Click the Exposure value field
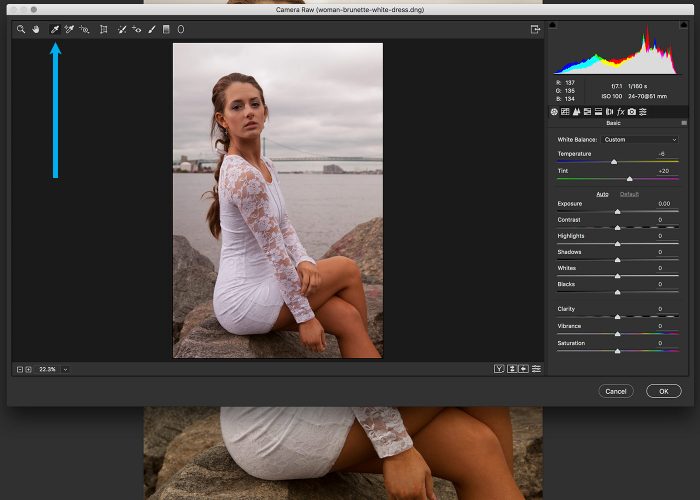The width and height of the screenshot is (700, 500). (x=663, y=203)
